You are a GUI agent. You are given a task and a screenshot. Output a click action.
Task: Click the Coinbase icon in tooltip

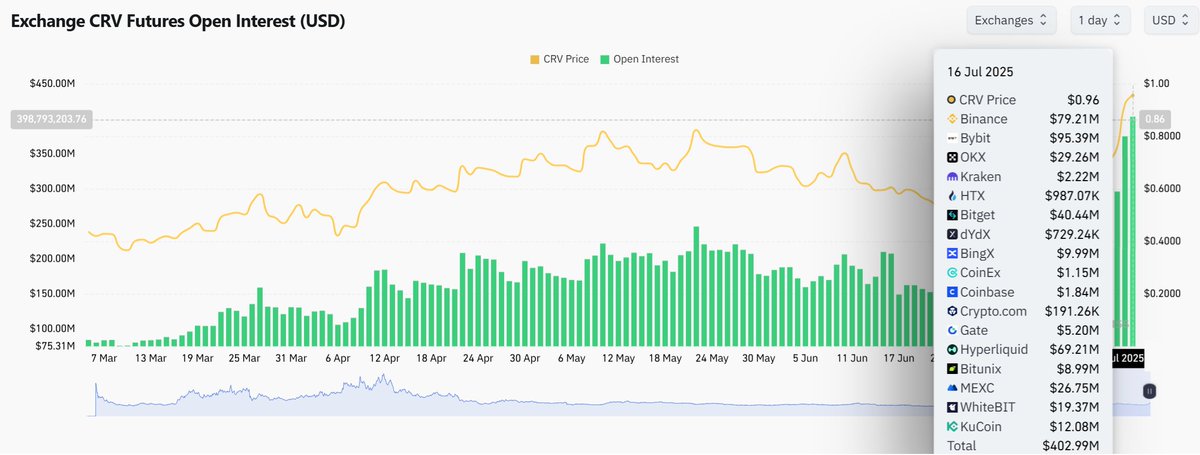point(952,292)
